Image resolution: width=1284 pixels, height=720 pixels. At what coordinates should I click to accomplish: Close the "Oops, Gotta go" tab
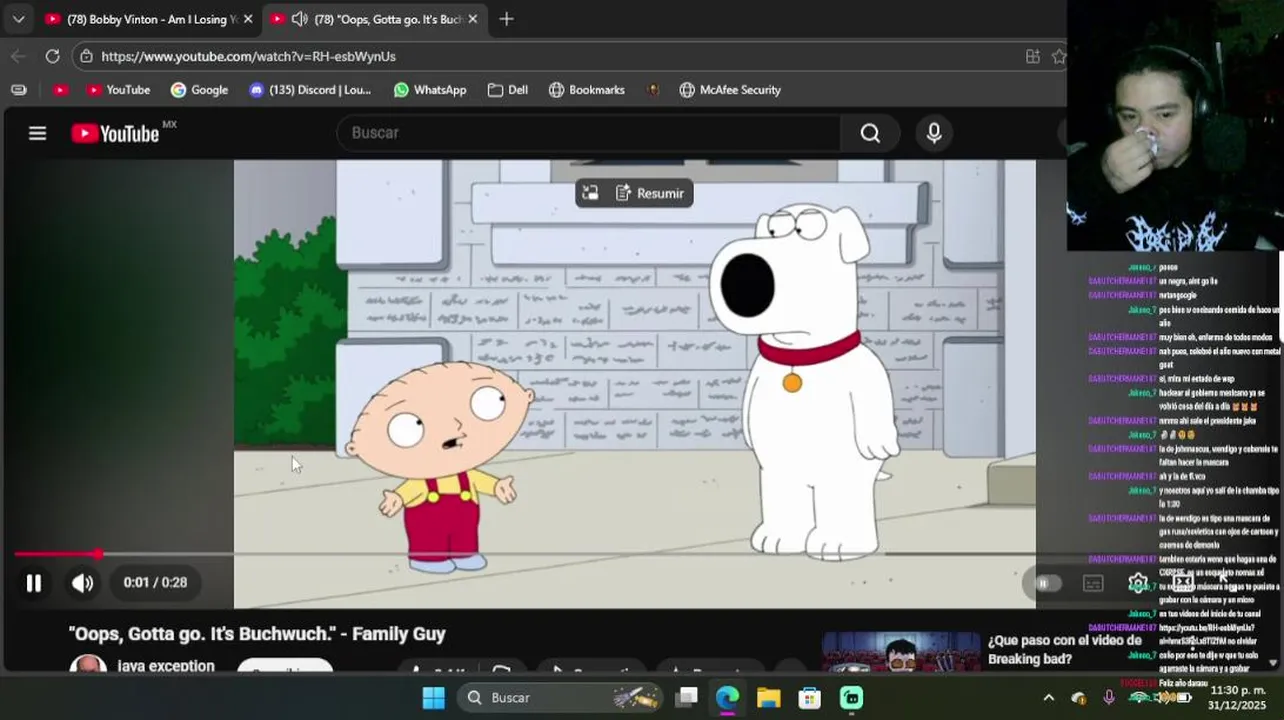tap(473, 19)
